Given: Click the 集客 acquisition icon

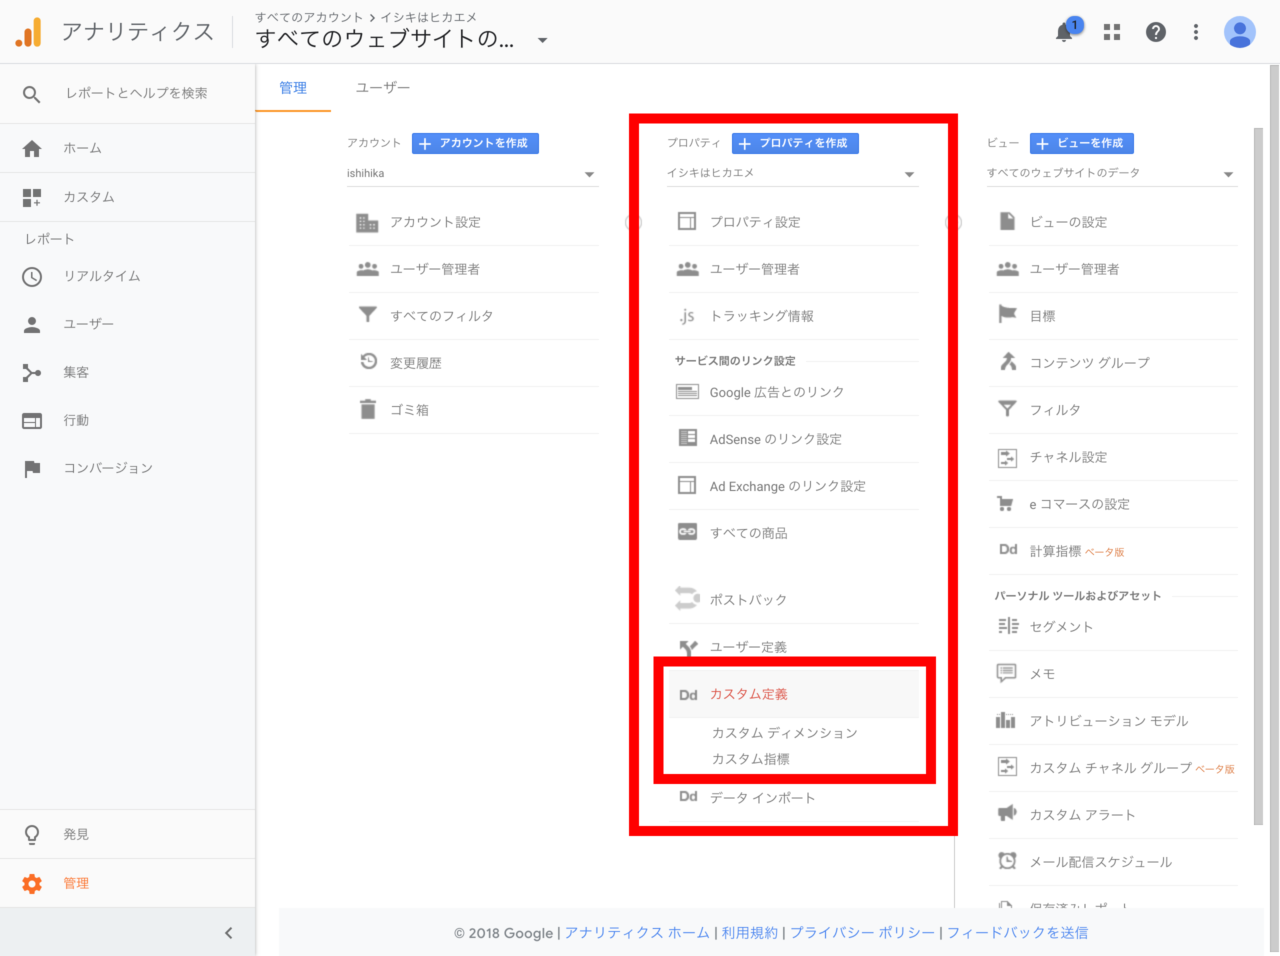Looking at the screenshot, I should (x=32, y=373).
